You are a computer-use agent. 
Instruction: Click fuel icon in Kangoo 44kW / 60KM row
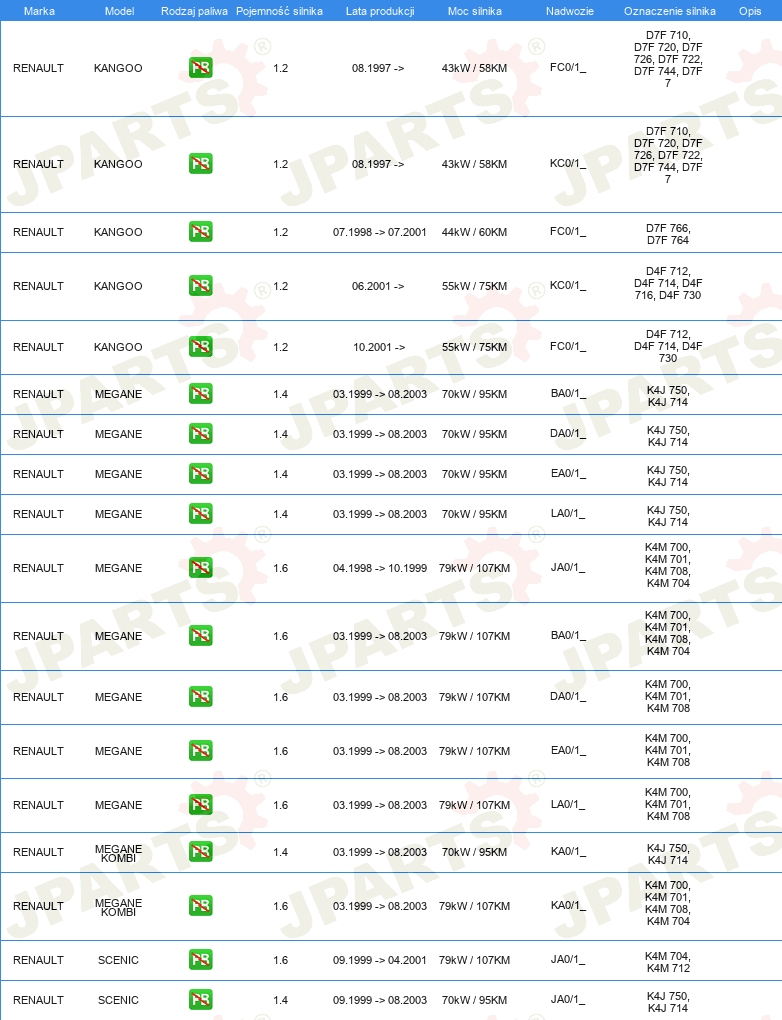200,232
